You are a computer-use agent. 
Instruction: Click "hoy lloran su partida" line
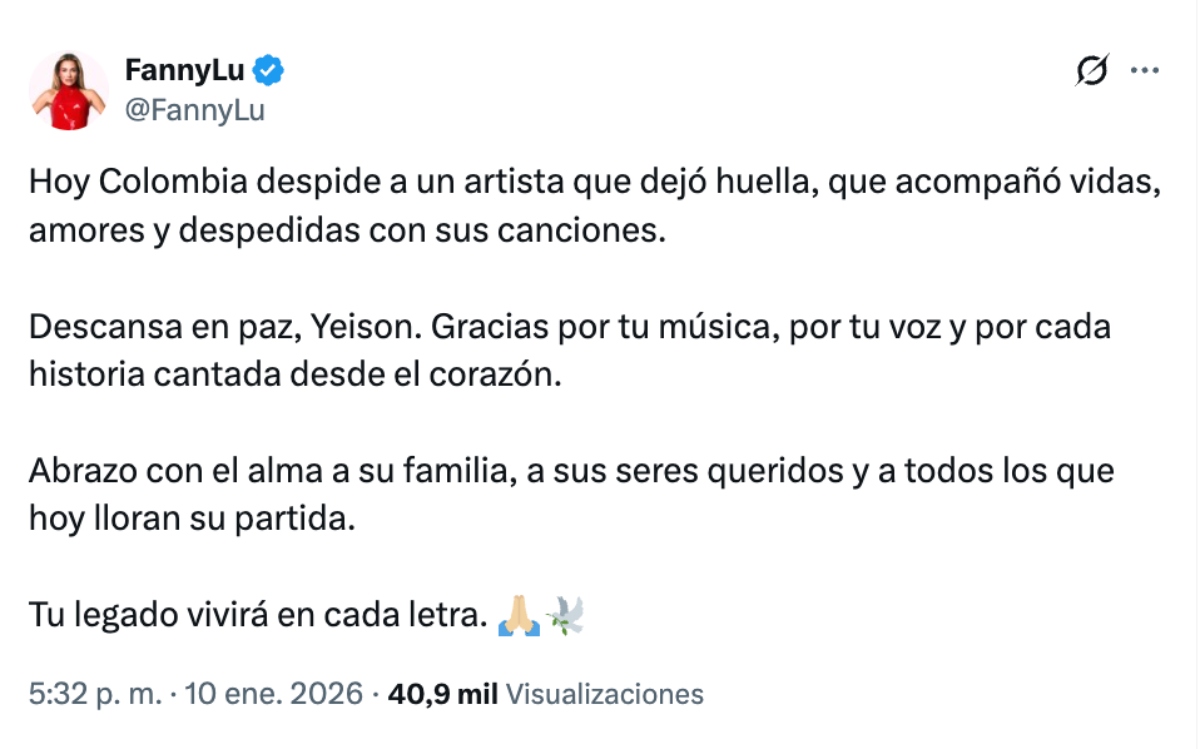pyautogui.click(x=191, y=518)
